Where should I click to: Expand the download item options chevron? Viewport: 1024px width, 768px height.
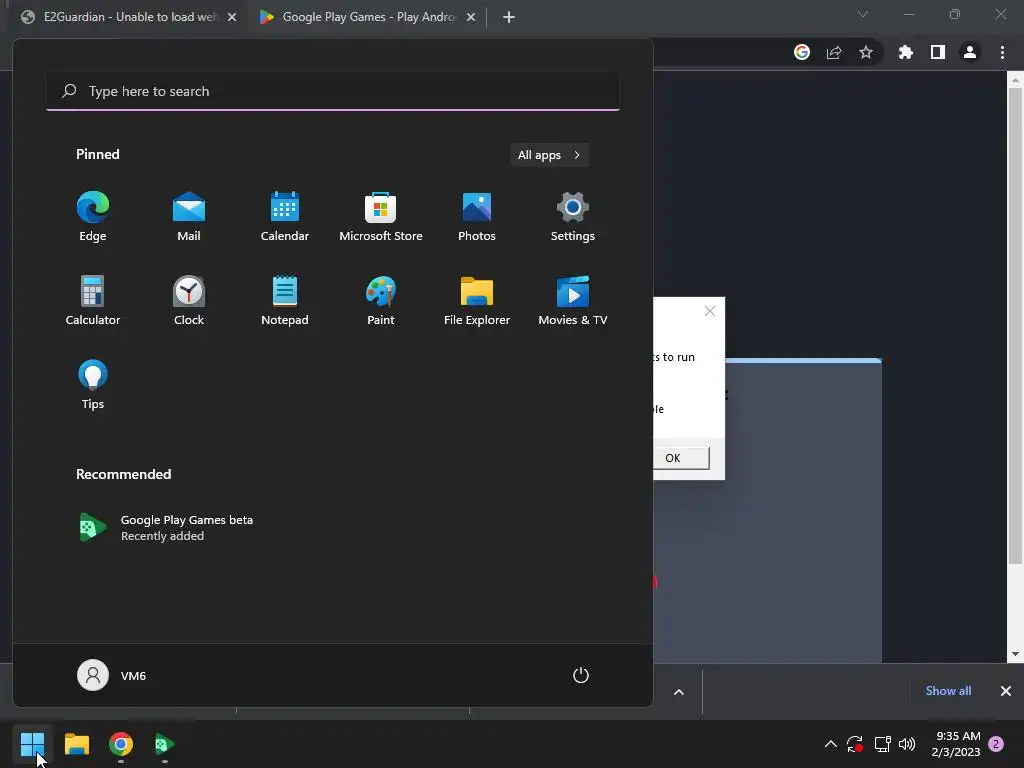[679, 692]
